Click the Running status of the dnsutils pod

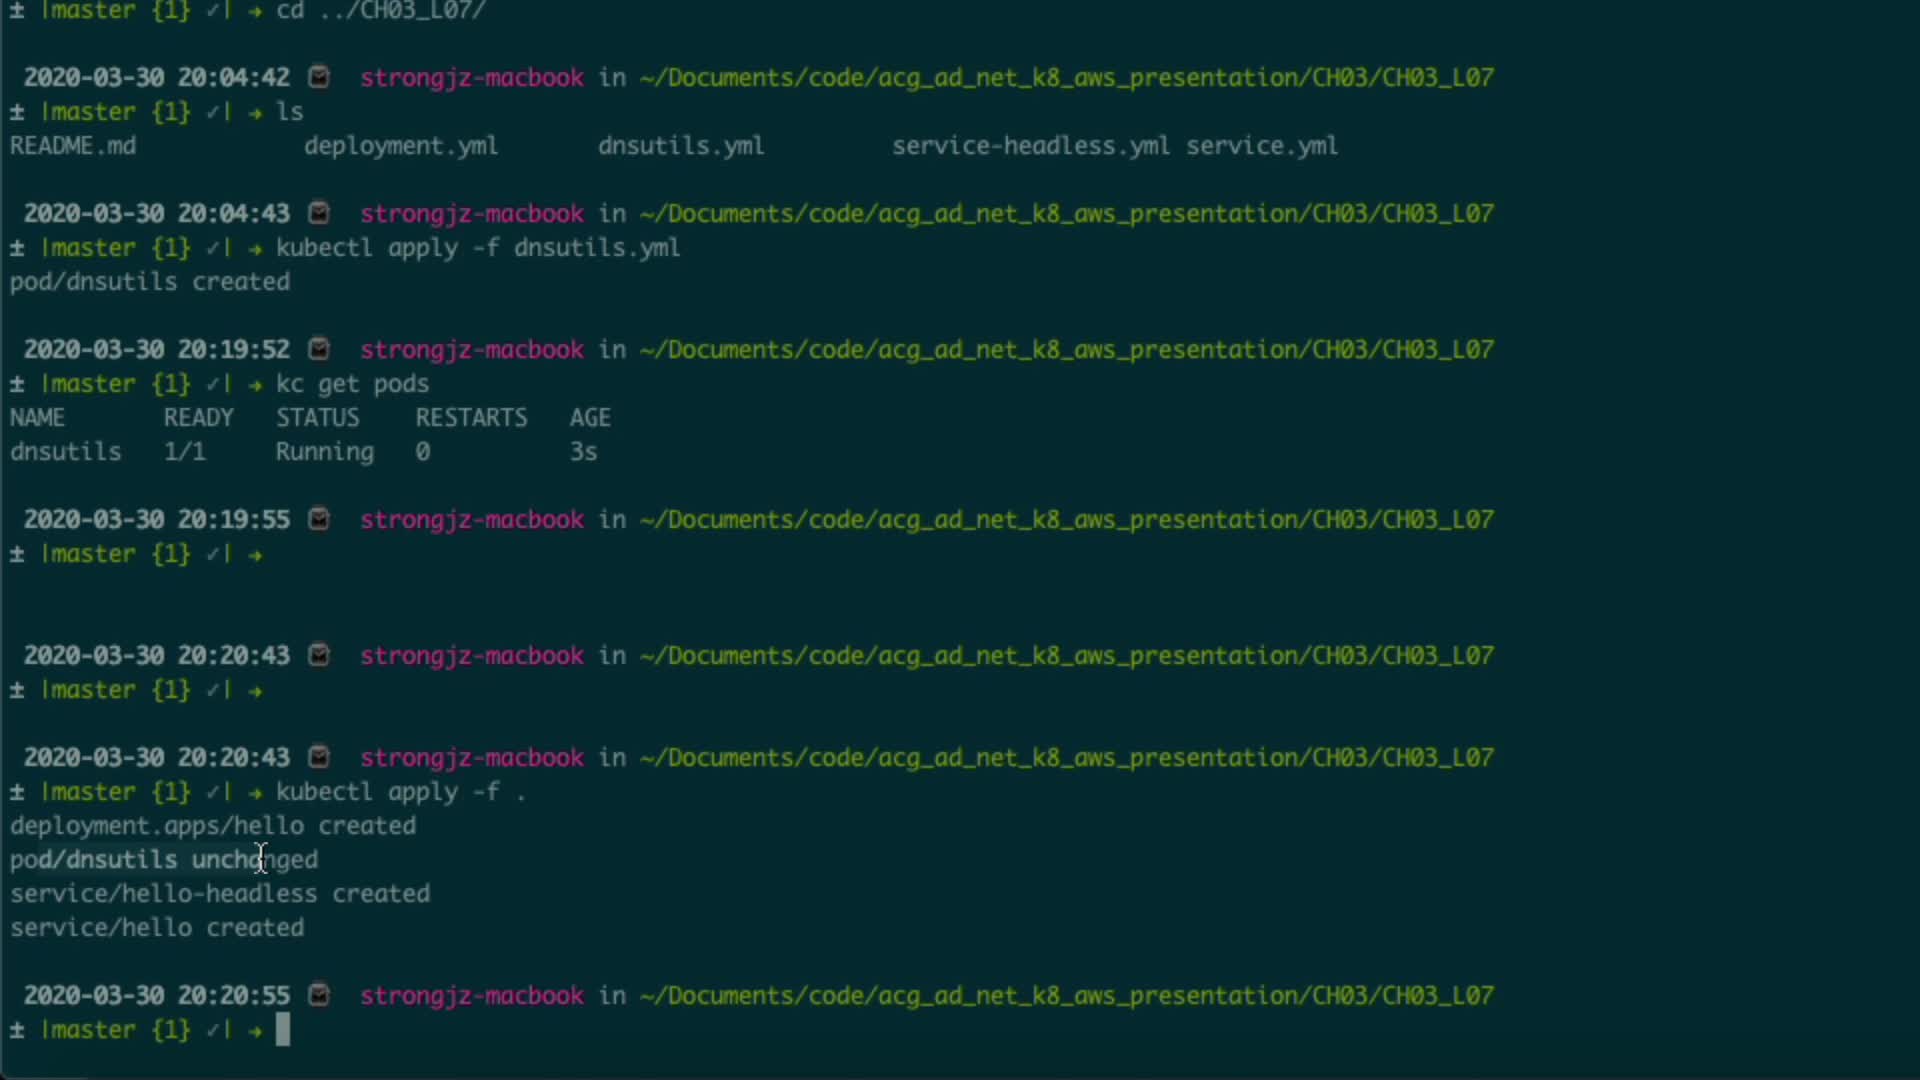pos(325,452)
